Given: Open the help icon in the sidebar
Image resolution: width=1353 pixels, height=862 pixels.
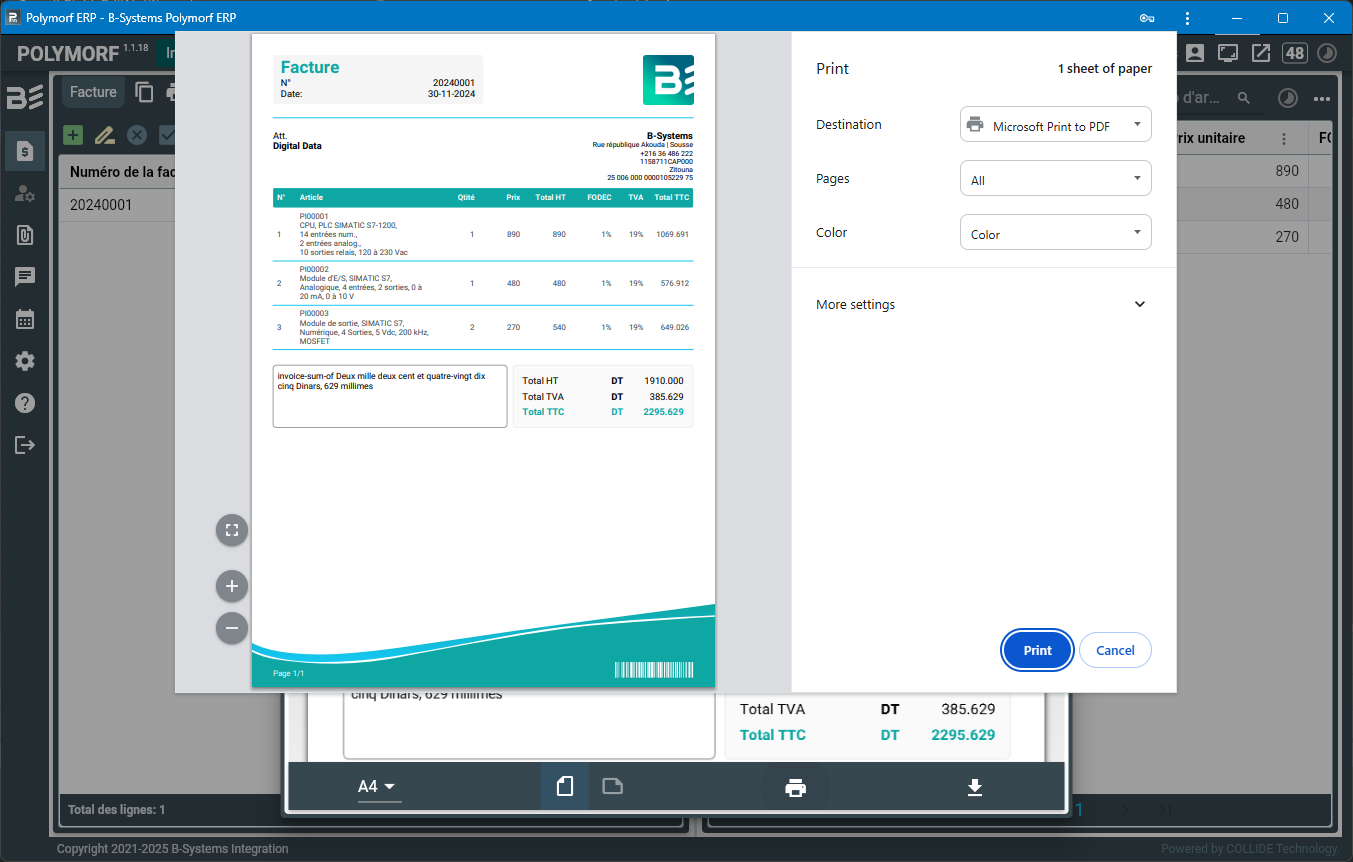Looking at the screenshot, I should [x=25, y=403].
